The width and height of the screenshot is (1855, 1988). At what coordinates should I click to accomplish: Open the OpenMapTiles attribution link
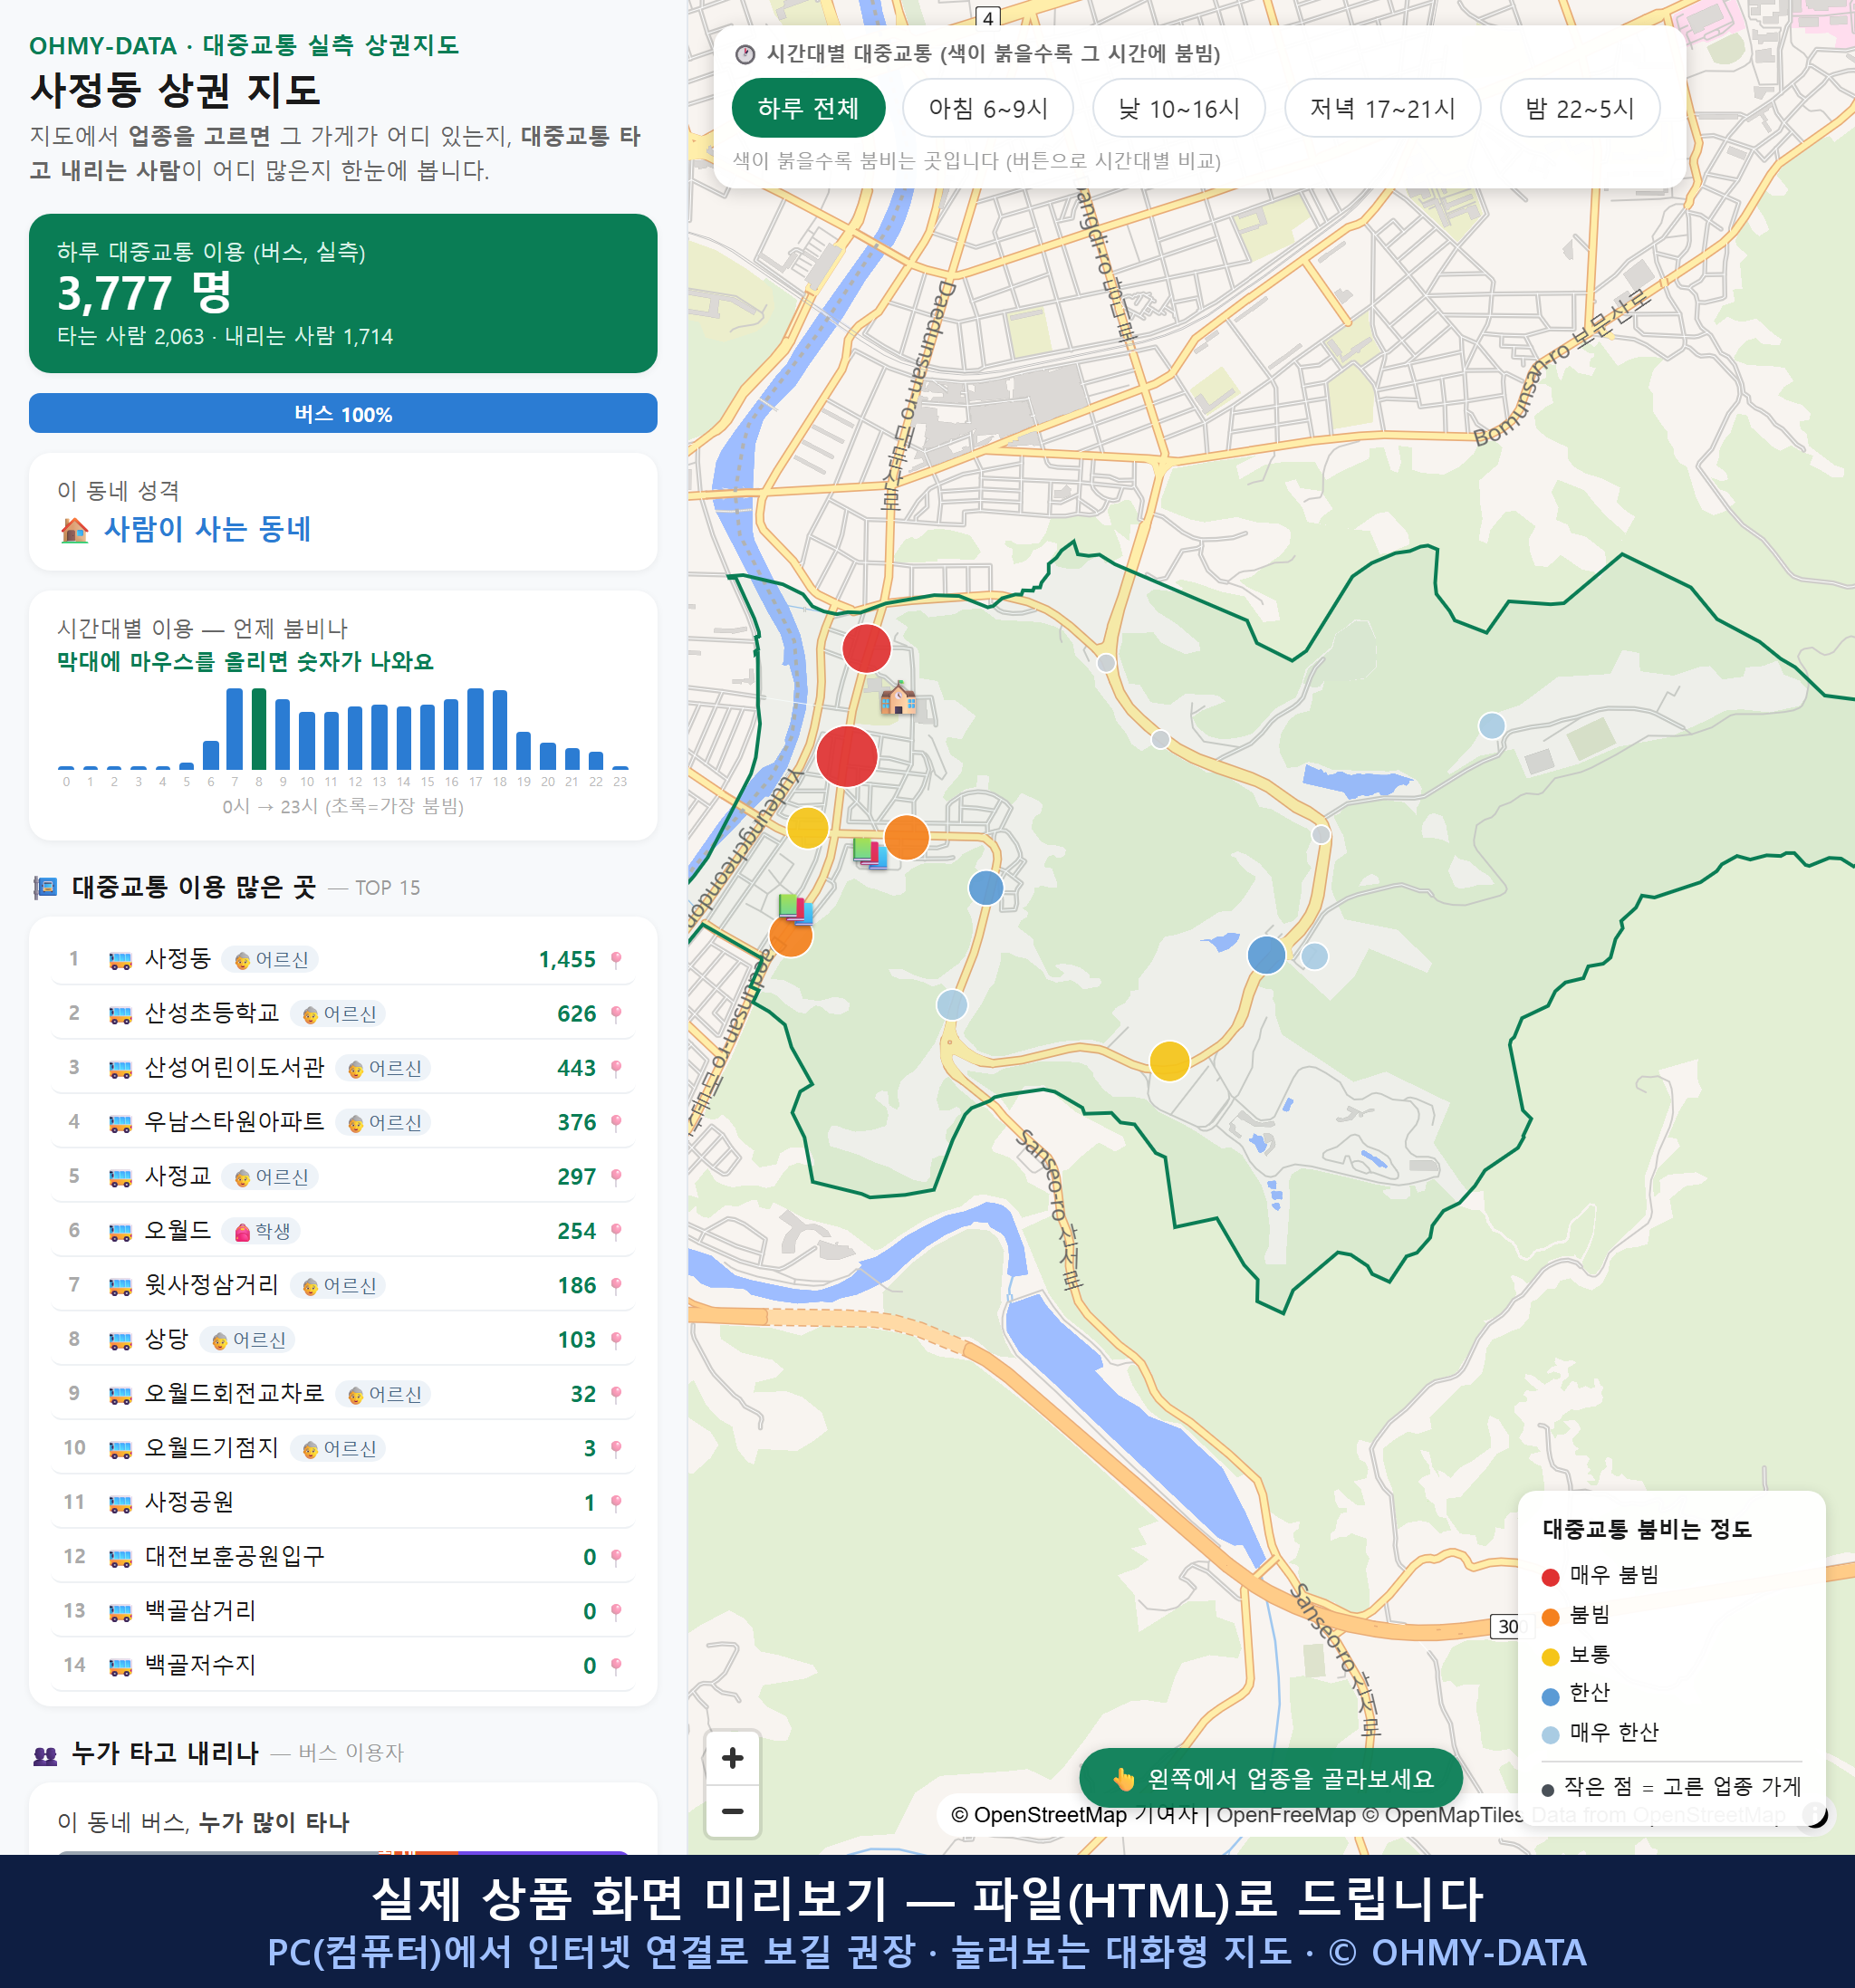(x=1444, y=1815)
